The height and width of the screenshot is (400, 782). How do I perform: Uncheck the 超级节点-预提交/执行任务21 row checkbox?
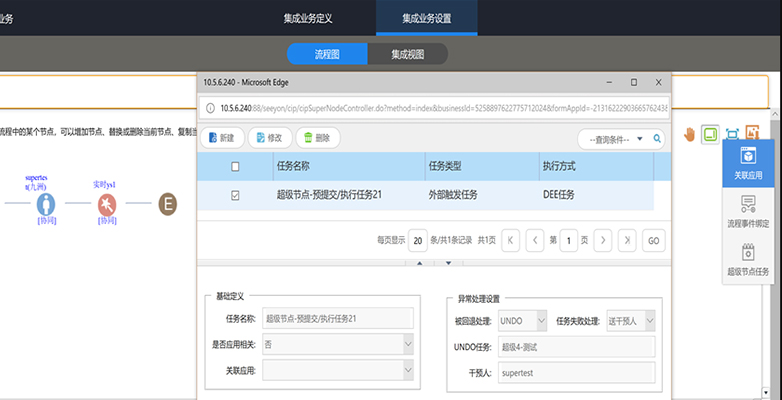pos(235,196)
